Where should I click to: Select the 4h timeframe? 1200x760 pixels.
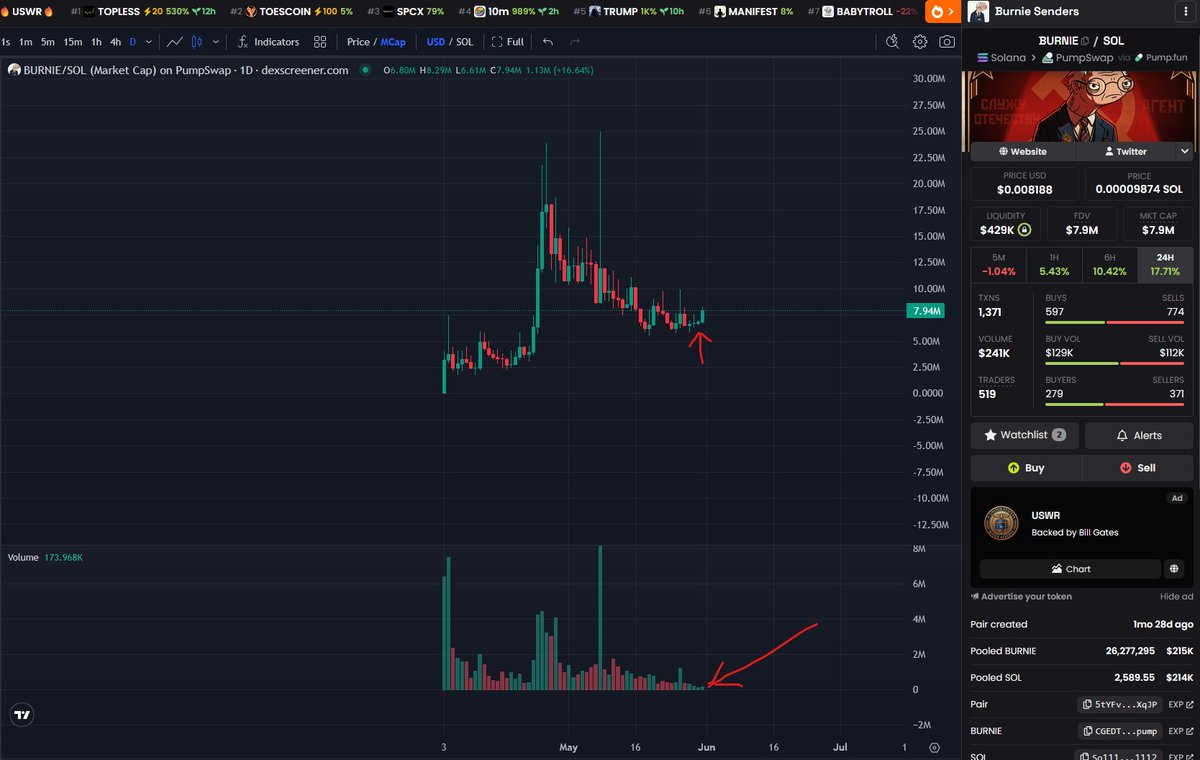click(116, 42)
